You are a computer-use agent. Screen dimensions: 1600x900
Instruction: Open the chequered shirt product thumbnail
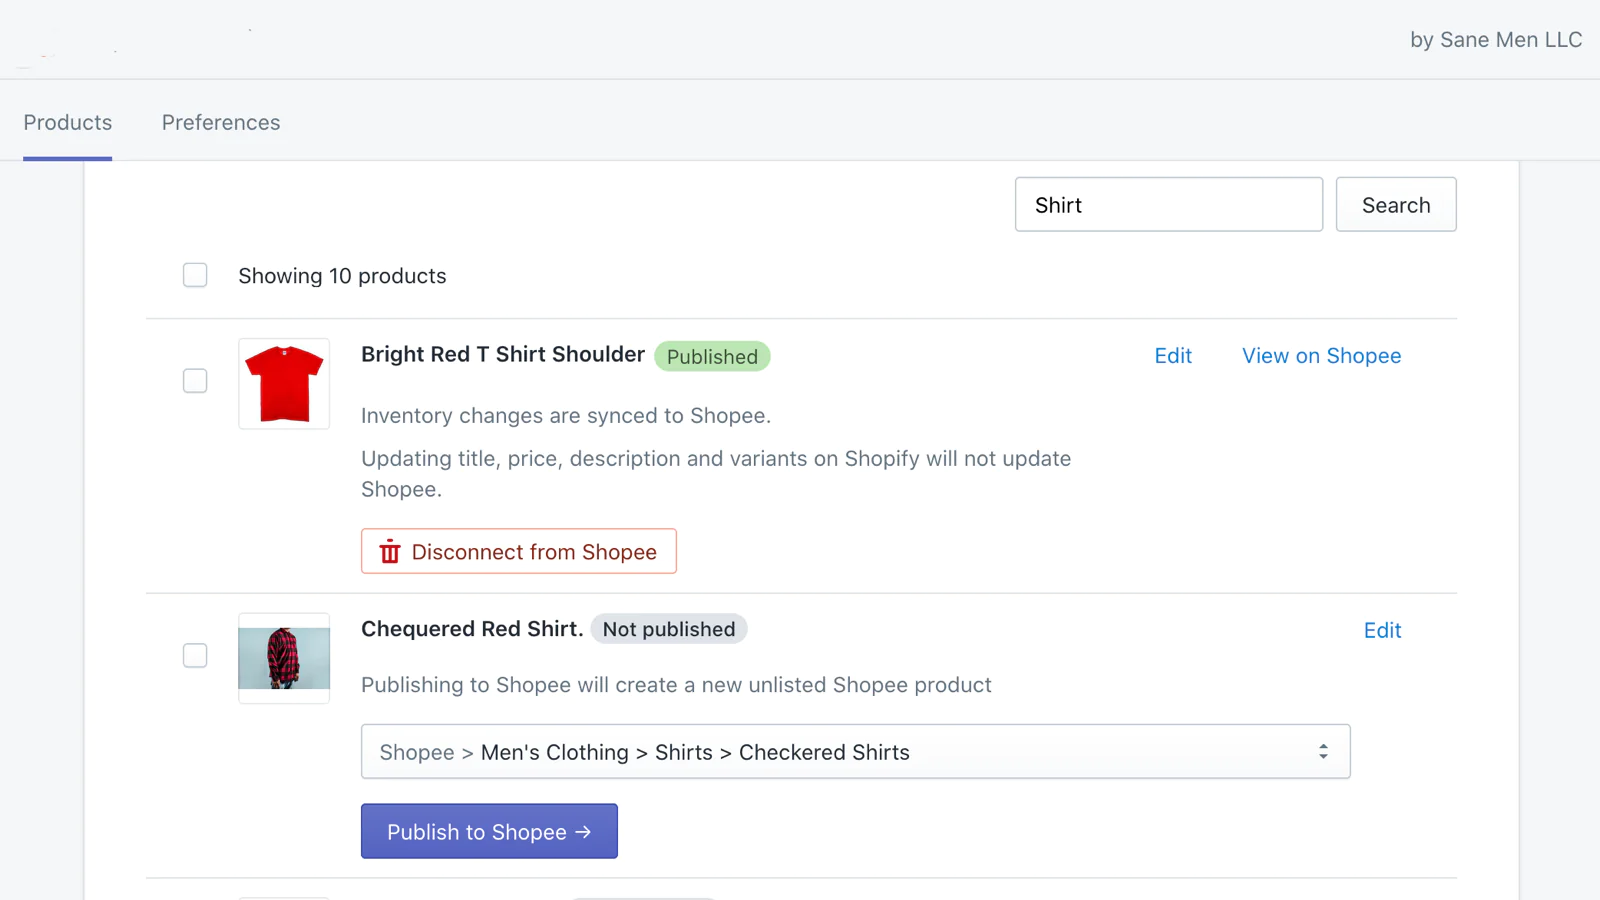click(x=284, y=658)
